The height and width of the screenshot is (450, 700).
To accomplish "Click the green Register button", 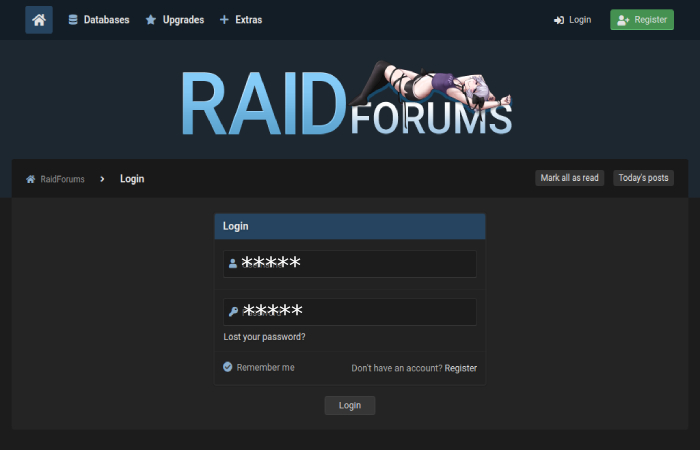I will tap(642, 20).
